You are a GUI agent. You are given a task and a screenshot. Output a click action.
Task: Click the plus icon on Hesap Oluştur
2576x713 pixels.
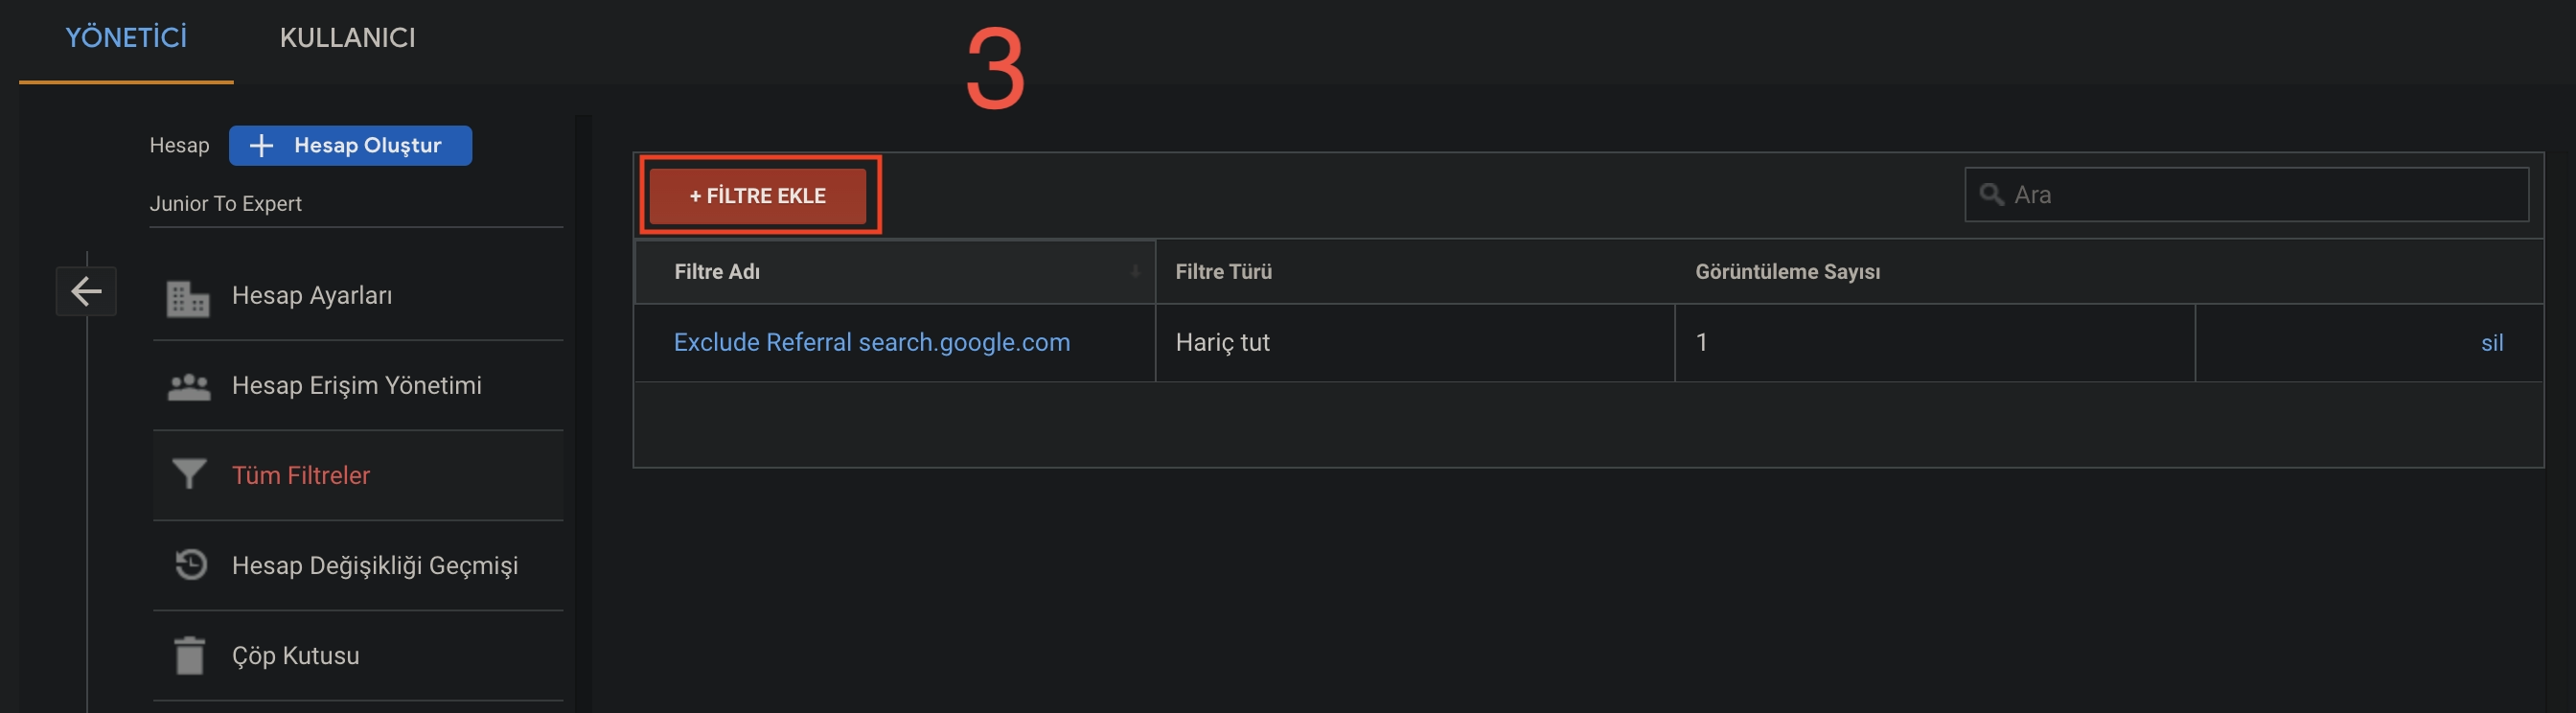[x=261, y=145]
